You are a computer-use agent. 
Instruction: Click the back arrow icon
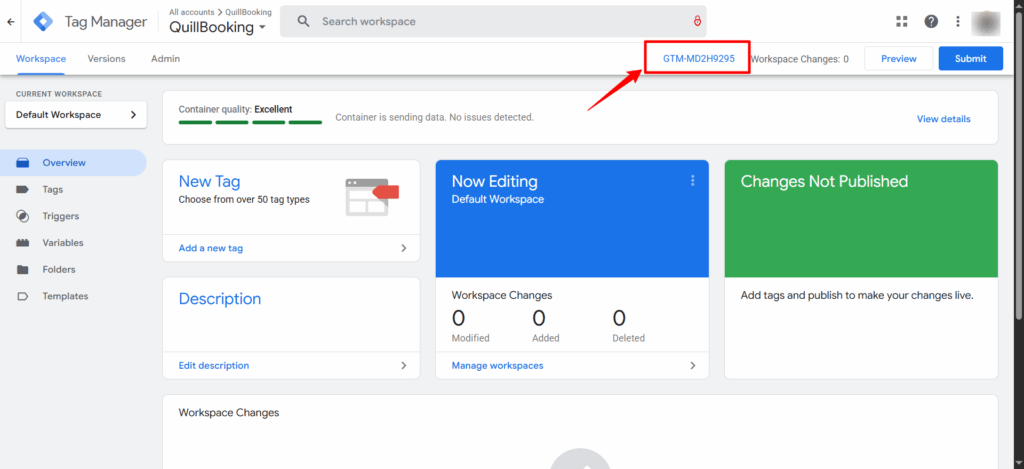click(x=11, y=21)
